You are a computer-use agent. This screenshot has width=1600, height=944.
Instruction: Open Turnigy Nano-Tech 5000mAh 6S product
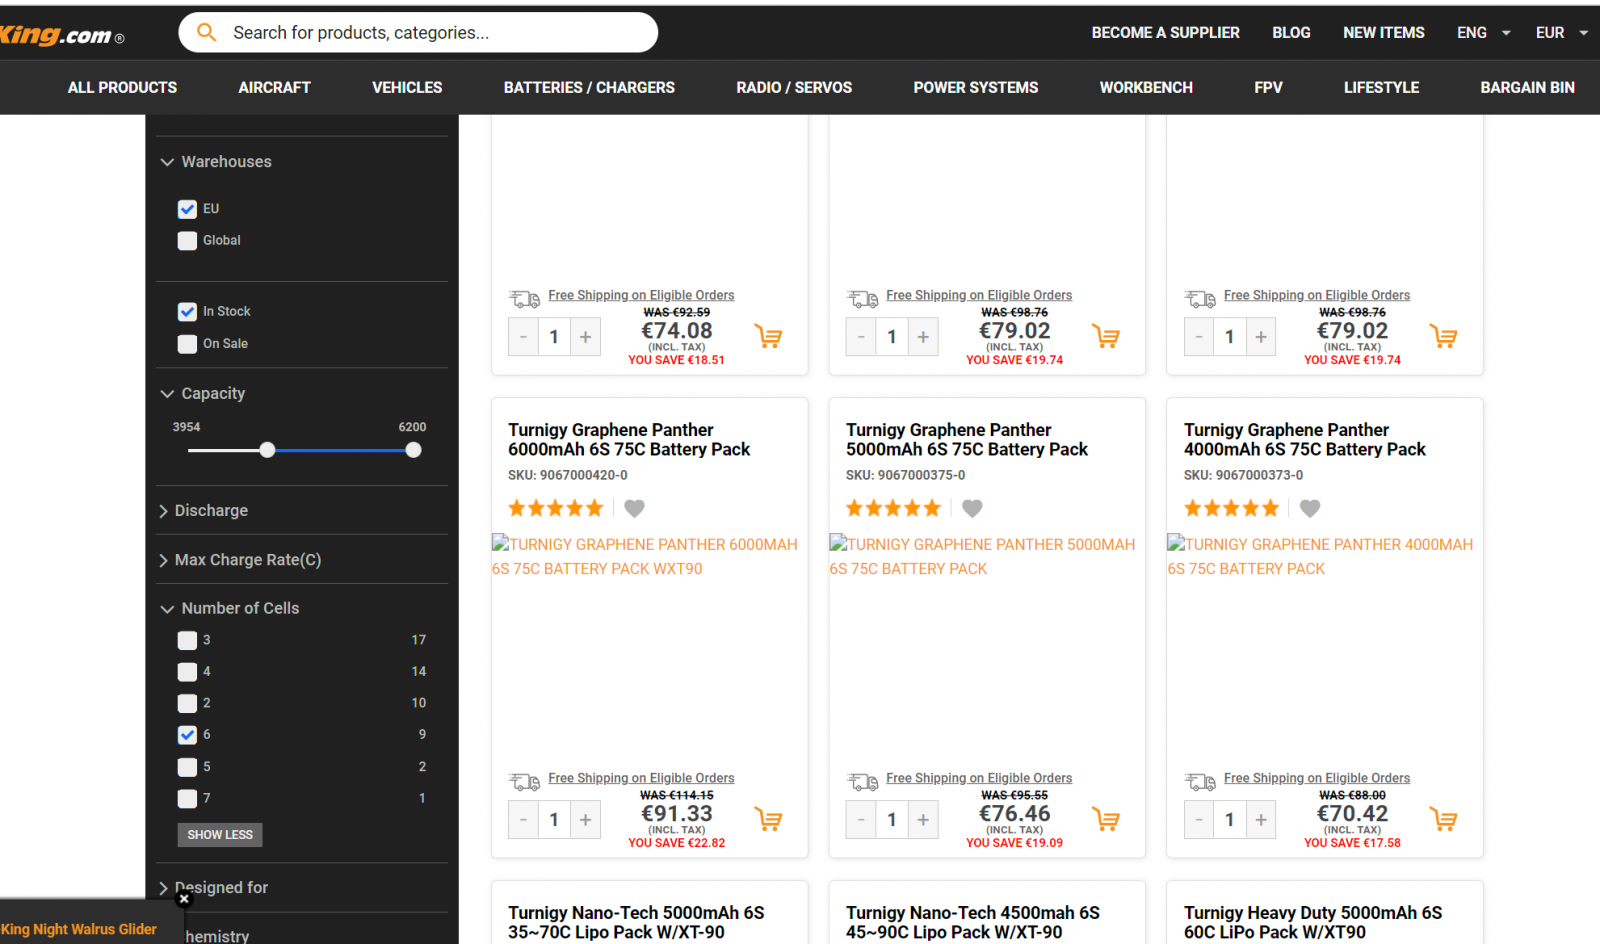coord(636,922)
